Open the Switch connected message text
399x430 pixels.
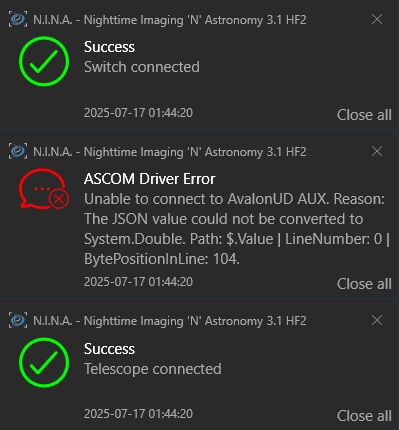pyautogui.click(x=142, y=67)
